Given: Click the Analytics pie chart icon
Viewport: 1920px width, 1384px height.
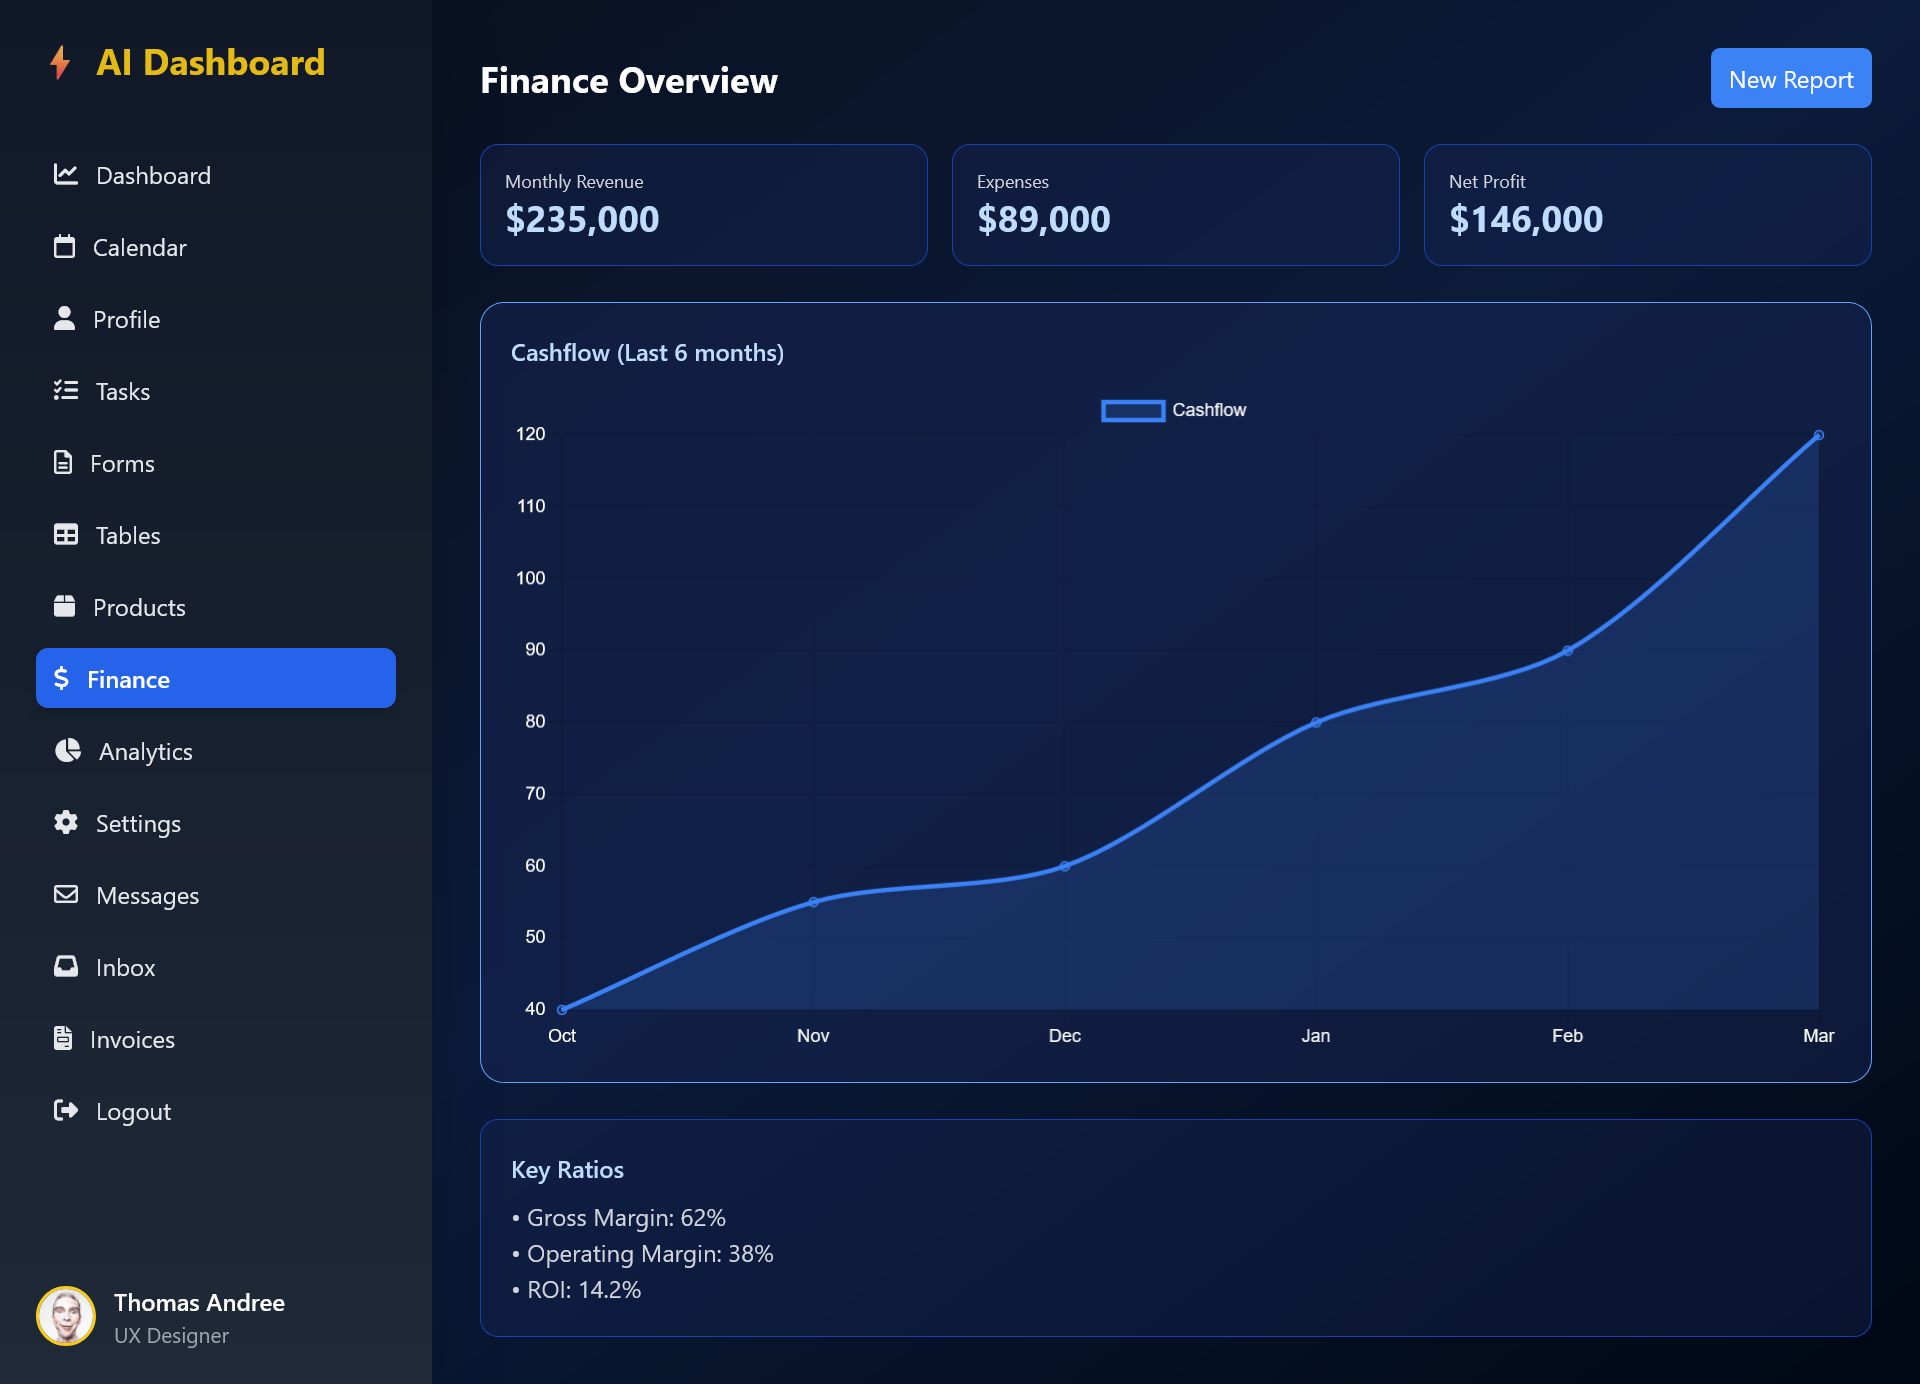Looking at the screenshot, I should pyautogui.click(x=67, y=750).
